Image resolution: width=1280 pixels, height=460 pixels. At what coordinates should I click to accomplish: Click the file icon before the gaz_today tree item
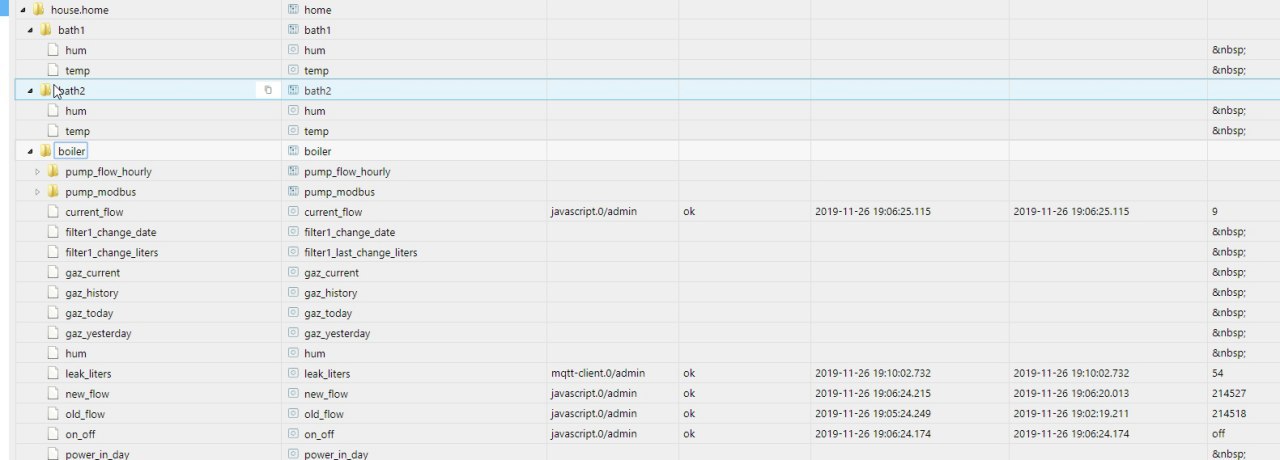pos(53,313)
